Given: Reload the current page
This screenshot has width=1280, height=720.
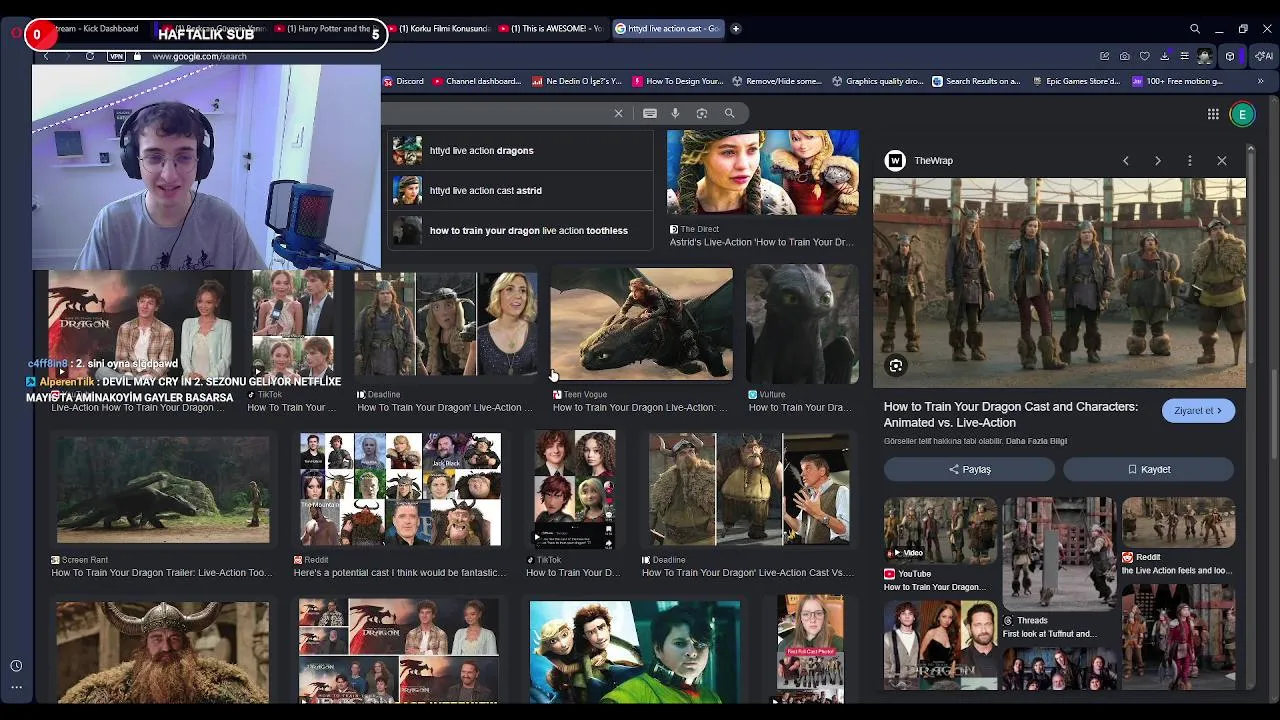Looking at the screenshot, I should coord(90,57).
